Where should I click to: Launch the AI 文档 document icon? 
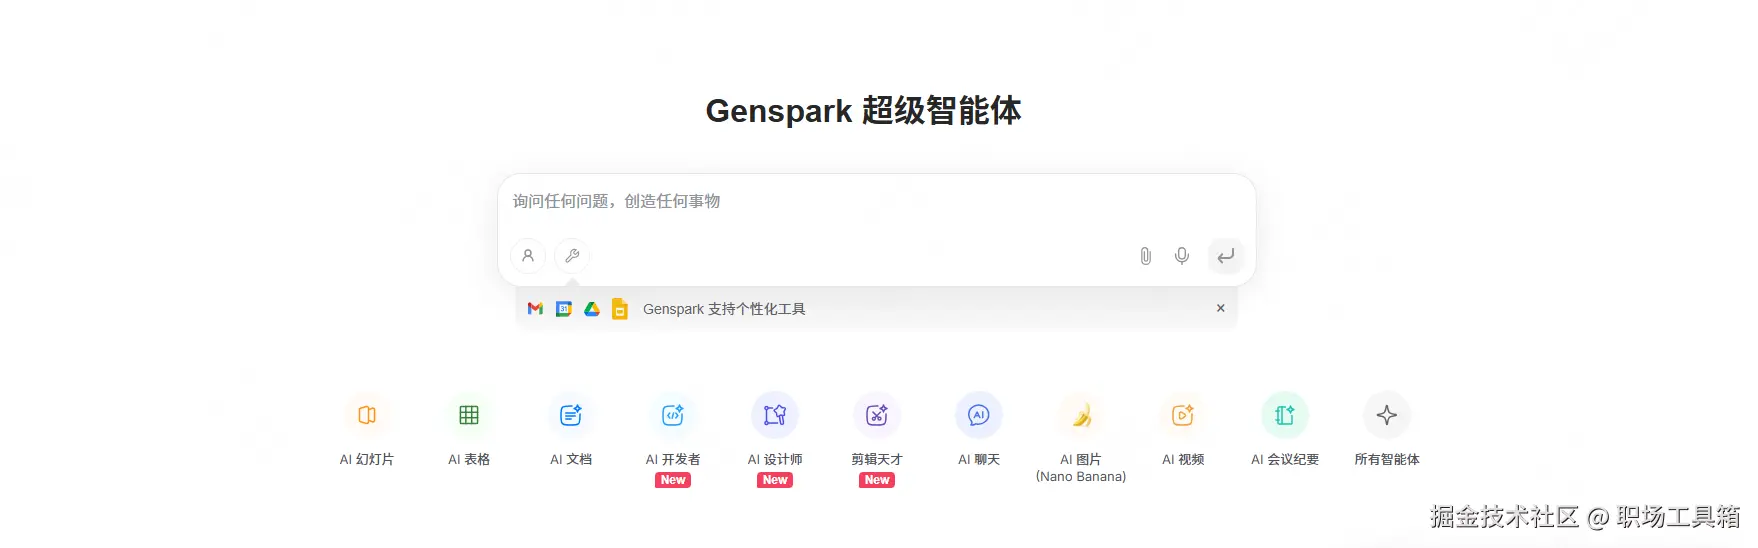[571, 415]
